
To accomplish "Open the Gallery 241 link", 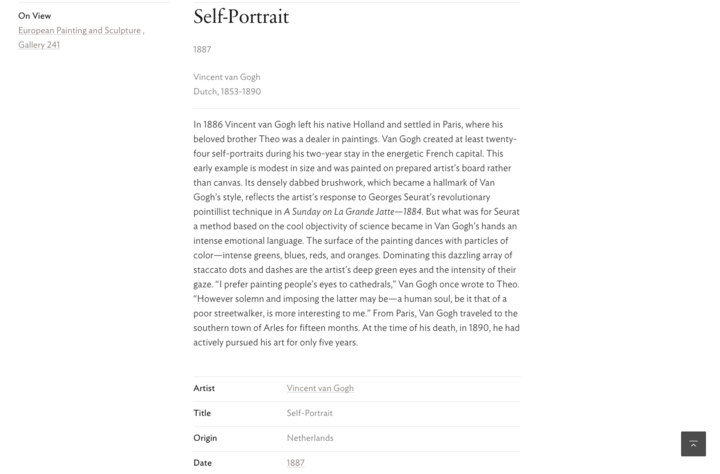I will 39,45.
